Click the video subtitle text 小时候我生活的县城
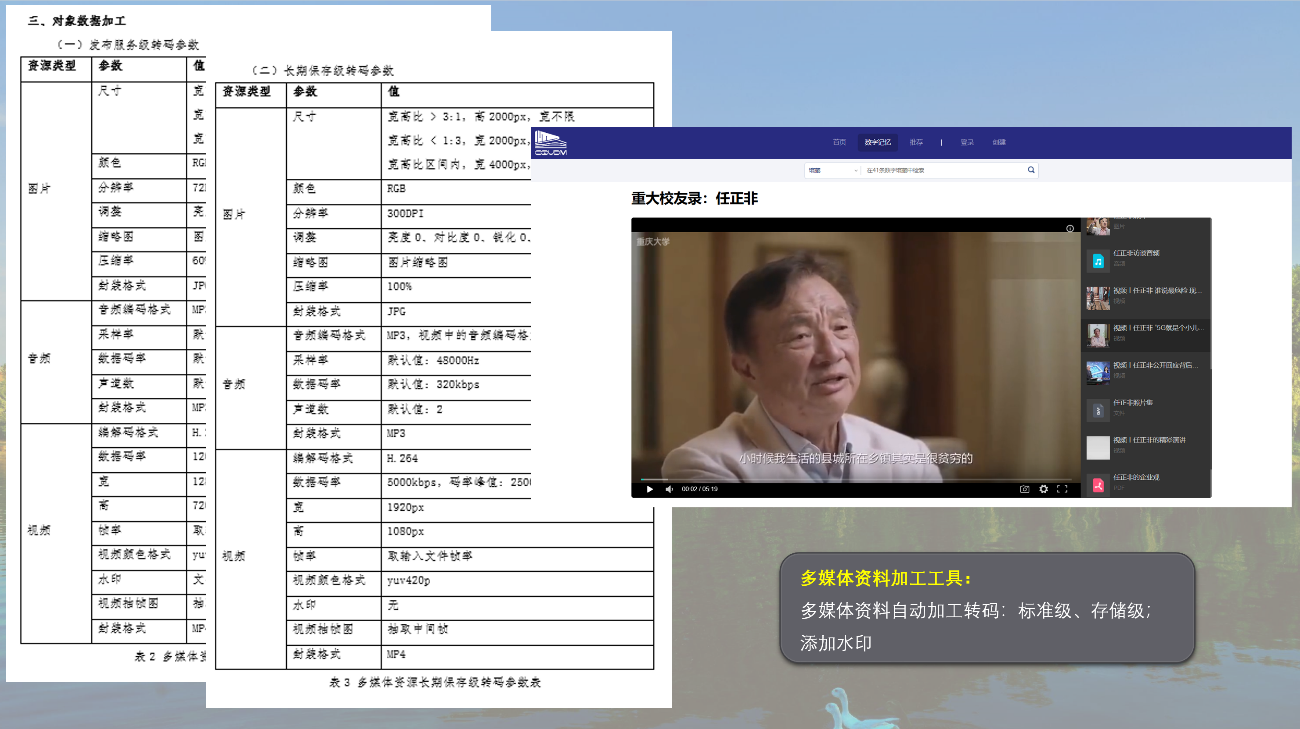Image resolution: width=1300 pixels, height=729 pixels. click(x=855, y=458)
